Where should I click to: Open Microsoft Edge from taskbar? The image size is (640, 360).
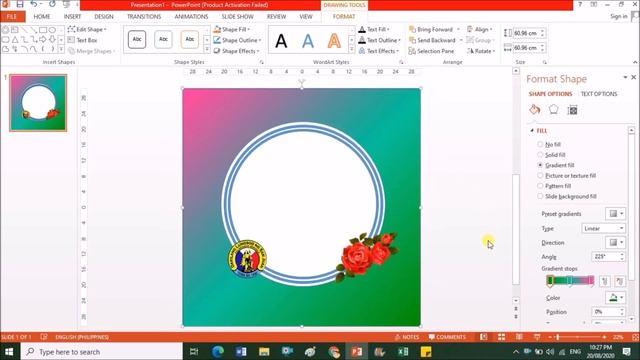coord(218,351)
